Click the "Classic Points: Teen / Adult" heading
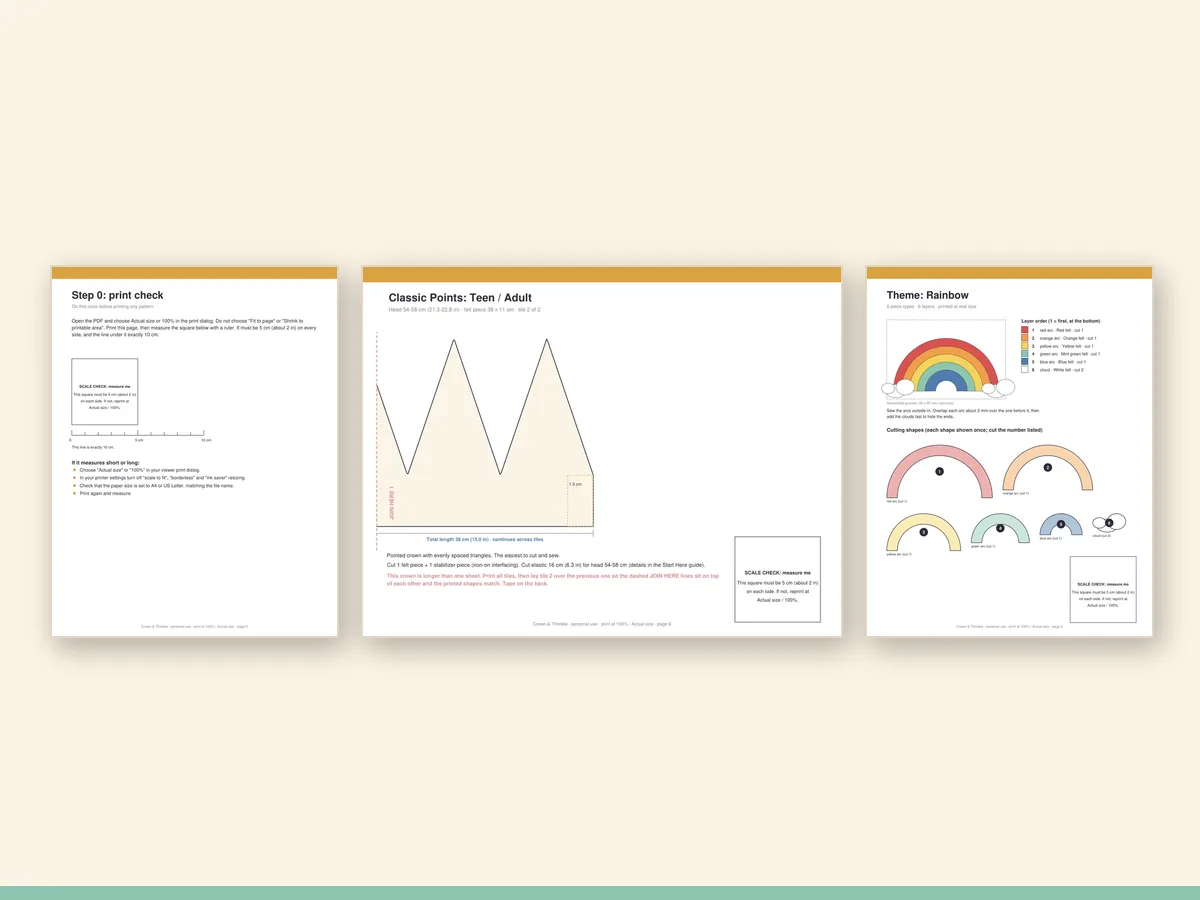Screen dimensions: 1200x900 460,298
